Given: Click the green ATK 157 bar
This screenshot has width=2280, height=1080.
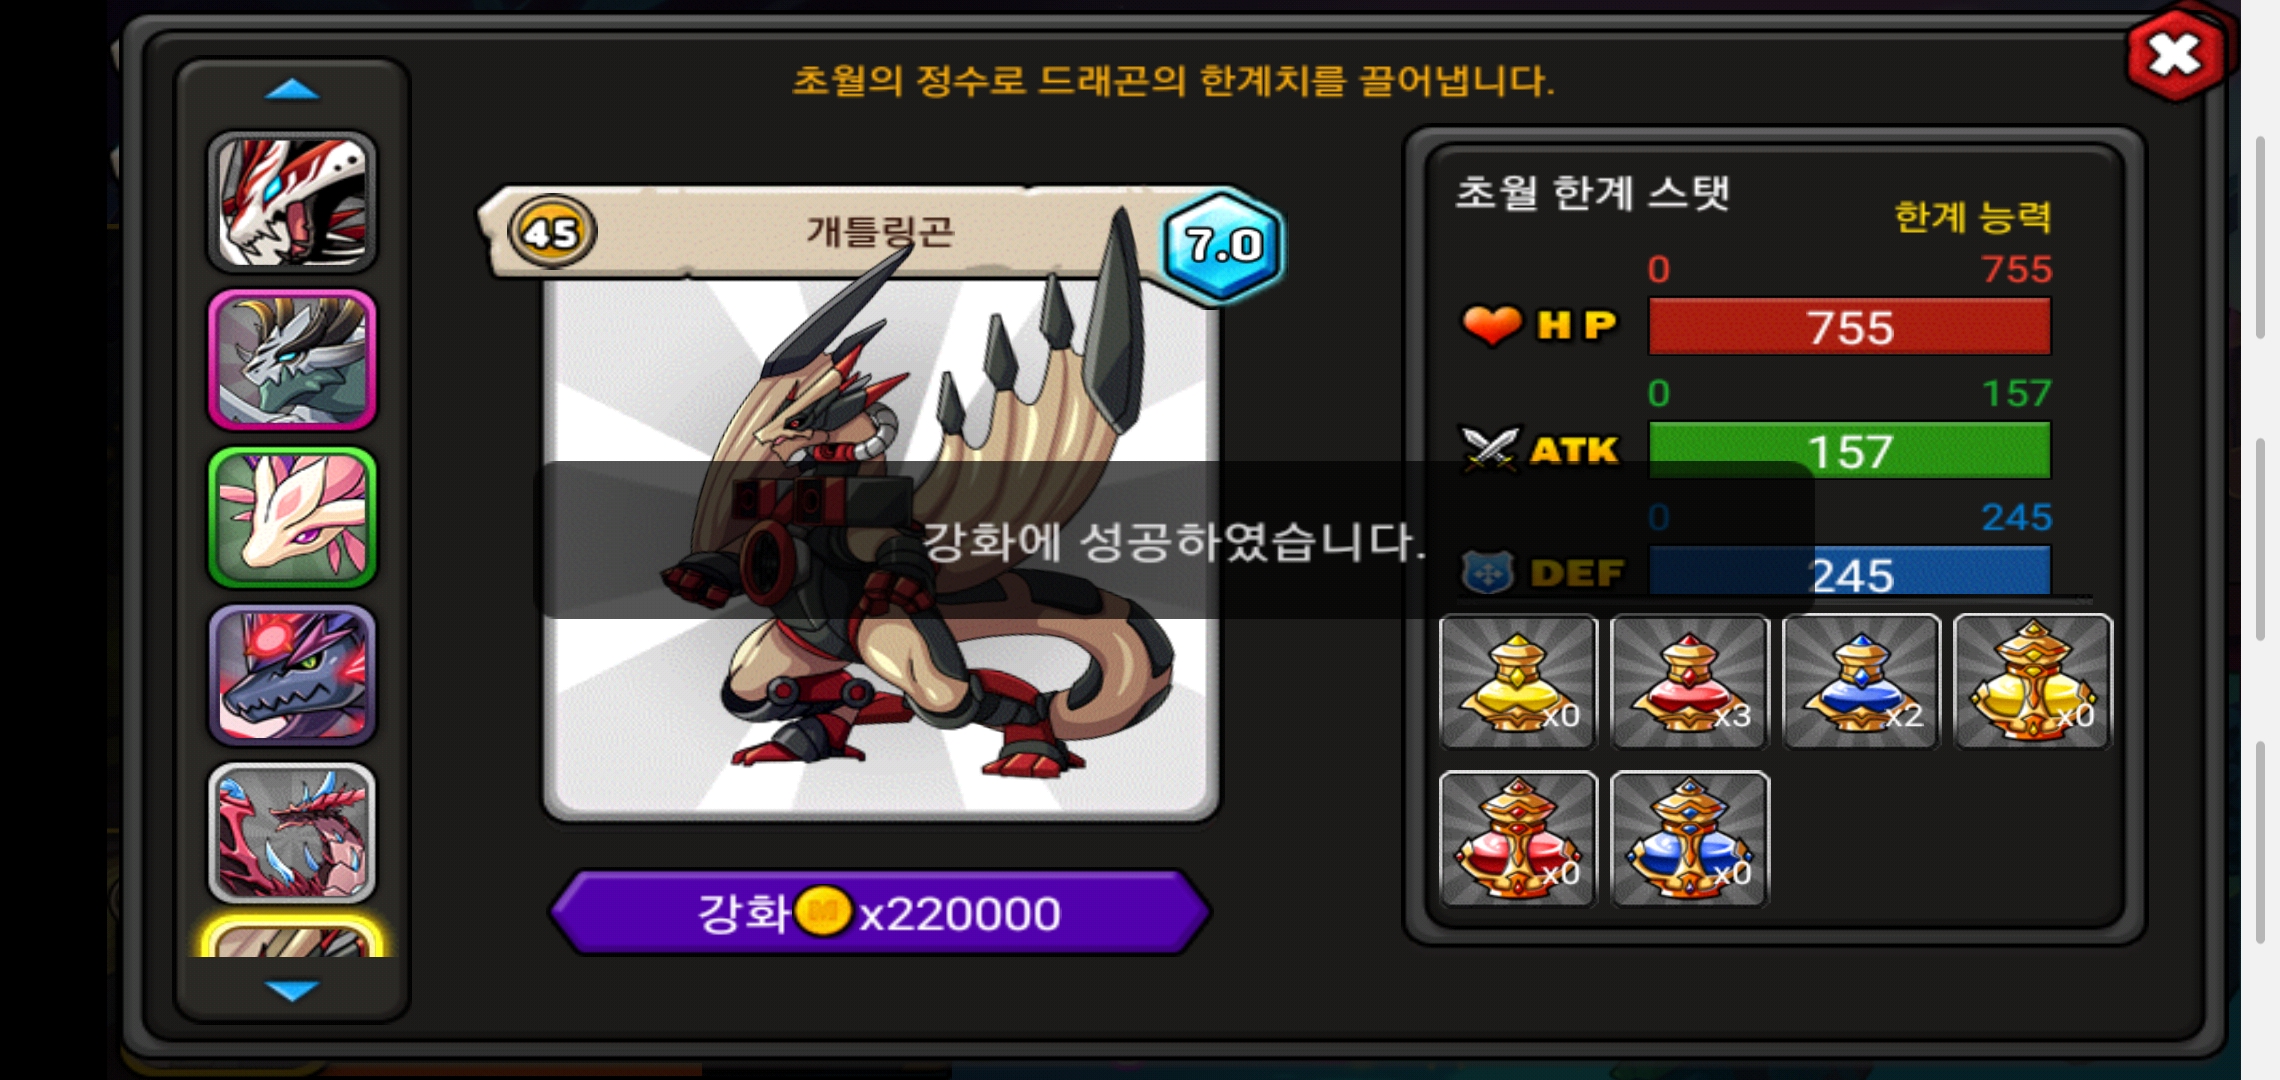Looking at the screenshot, I should click(x=1849, y=450).
